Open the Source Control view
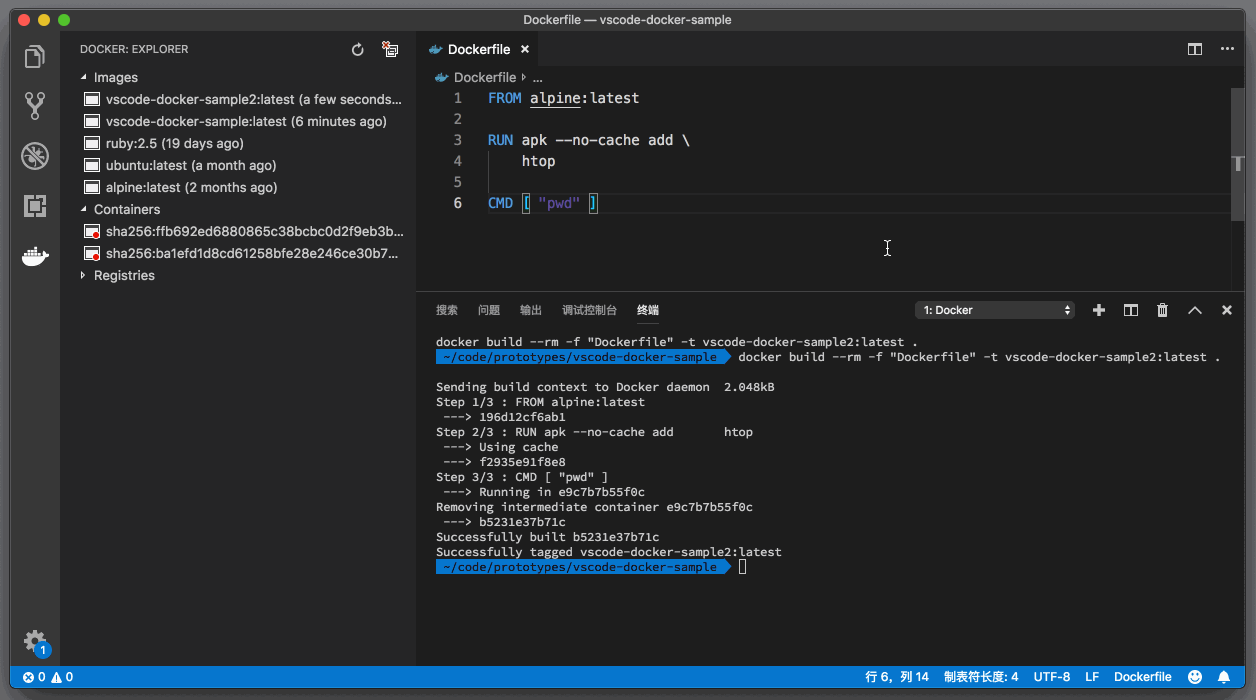Image resolution: width=1256 pixels, height=700 pixels. coord(35,105)
